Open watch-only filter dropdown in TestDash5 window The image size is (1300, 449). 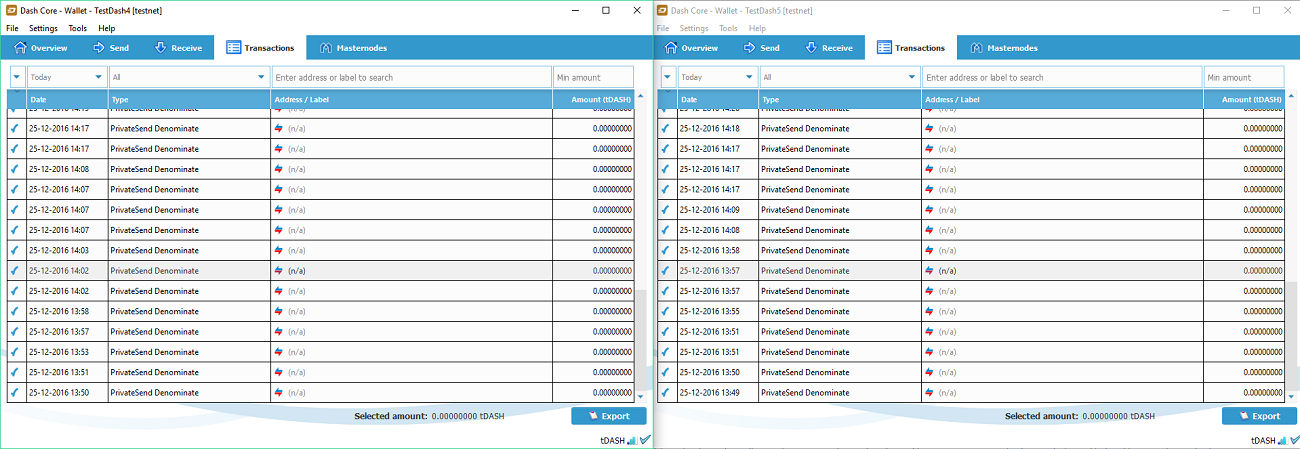[x=667, y=77]
